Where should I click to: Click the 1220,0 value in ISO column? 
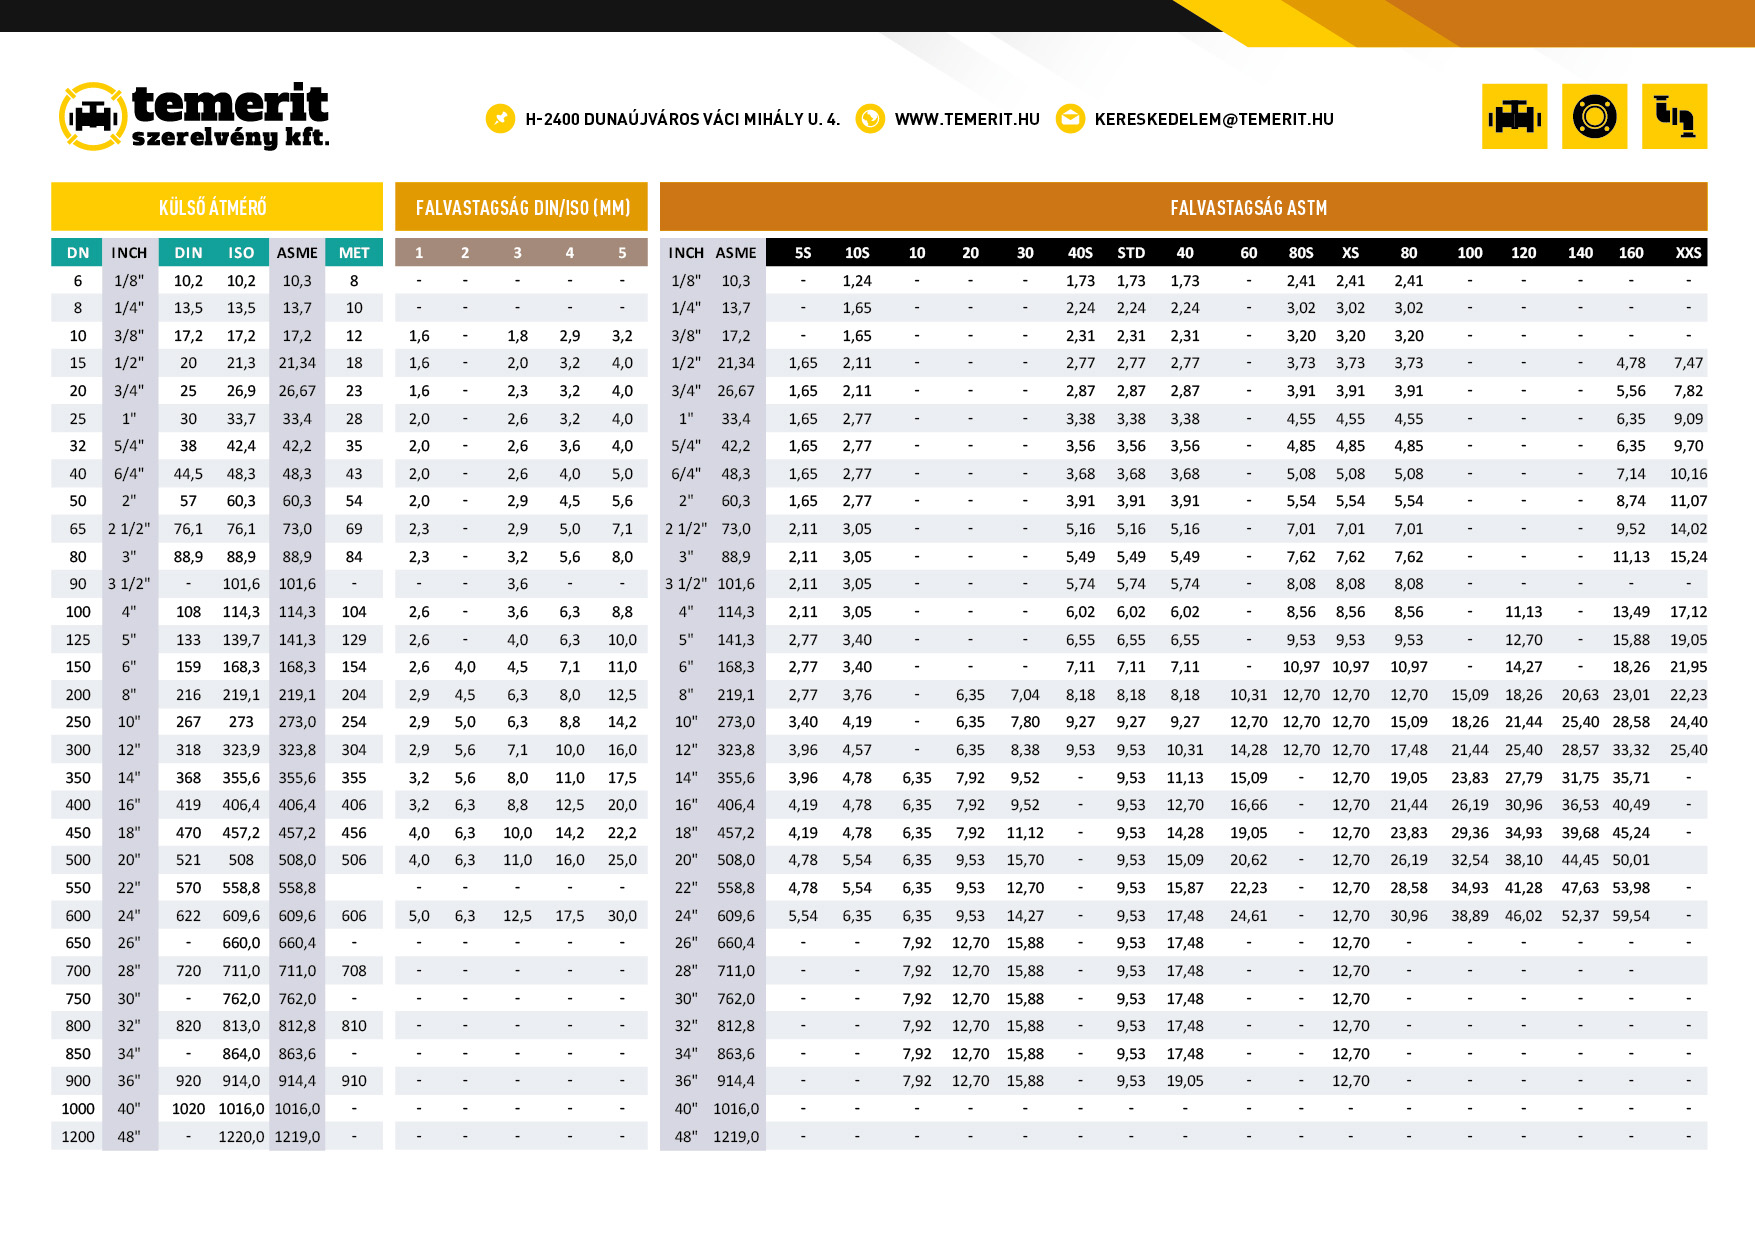click(241, 1137)
